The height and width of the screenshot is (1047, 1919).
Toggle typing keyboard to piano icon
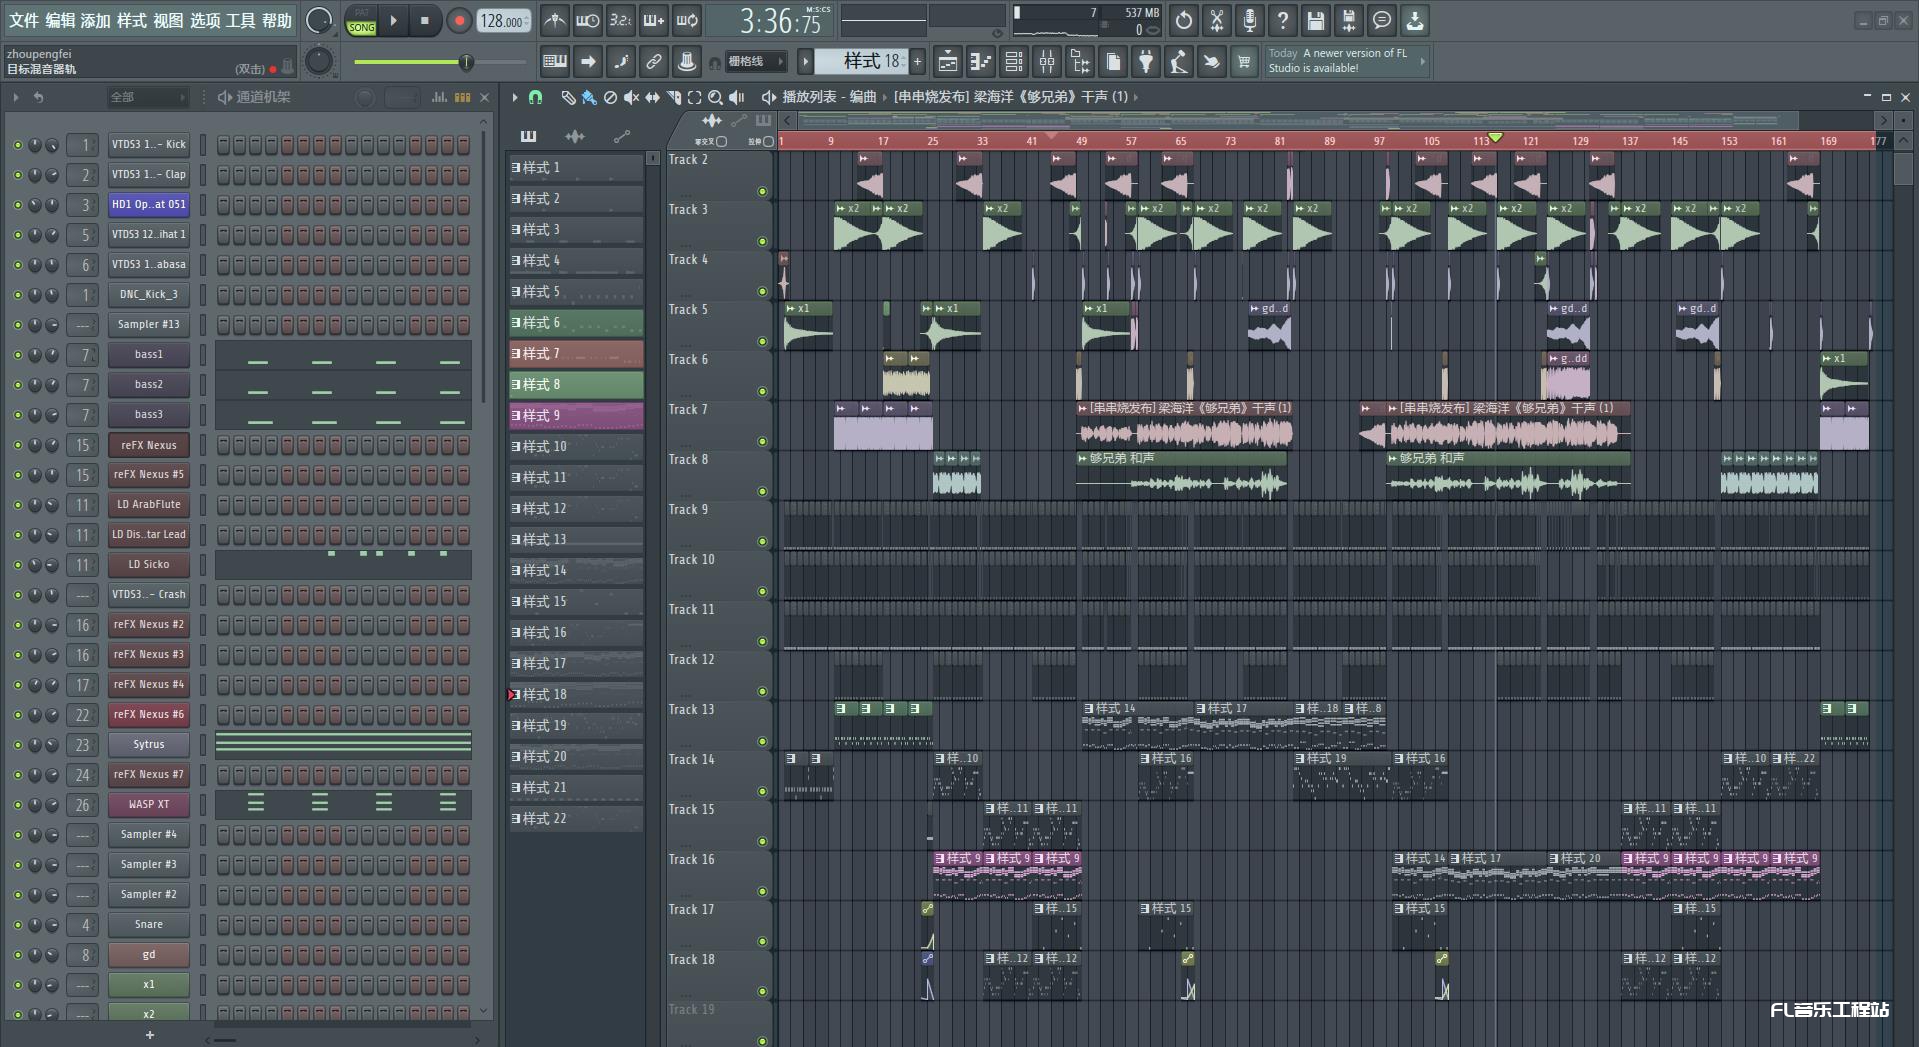(x=554, y=62)
